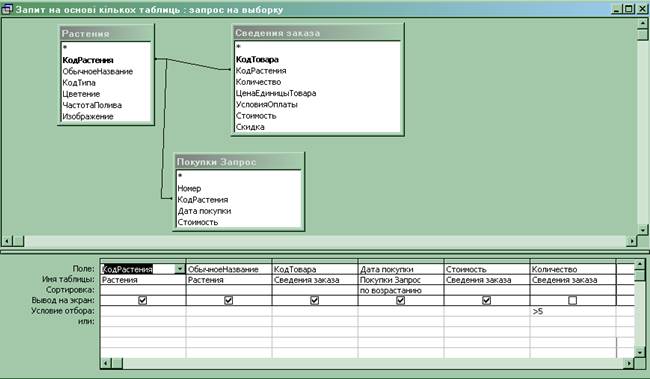
Task: Select Скидка in Сведения заказа table
Action: click(250, 127)
